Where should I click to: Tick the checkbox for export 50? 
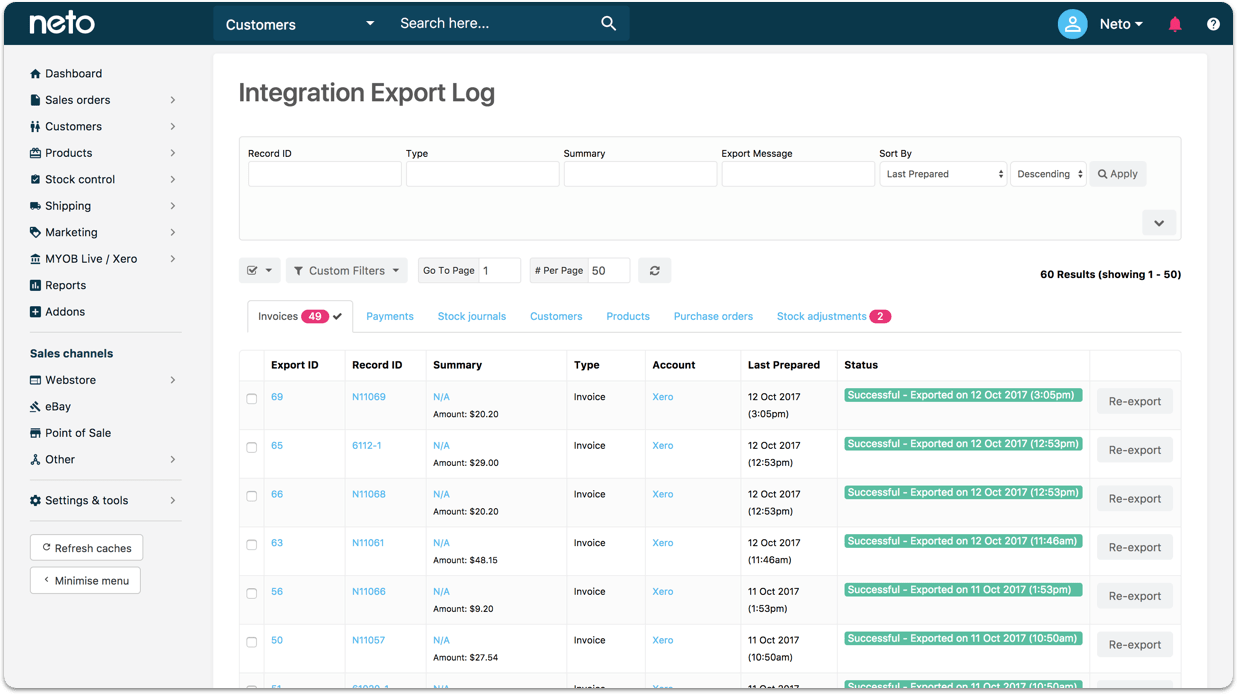pos(252,643)
